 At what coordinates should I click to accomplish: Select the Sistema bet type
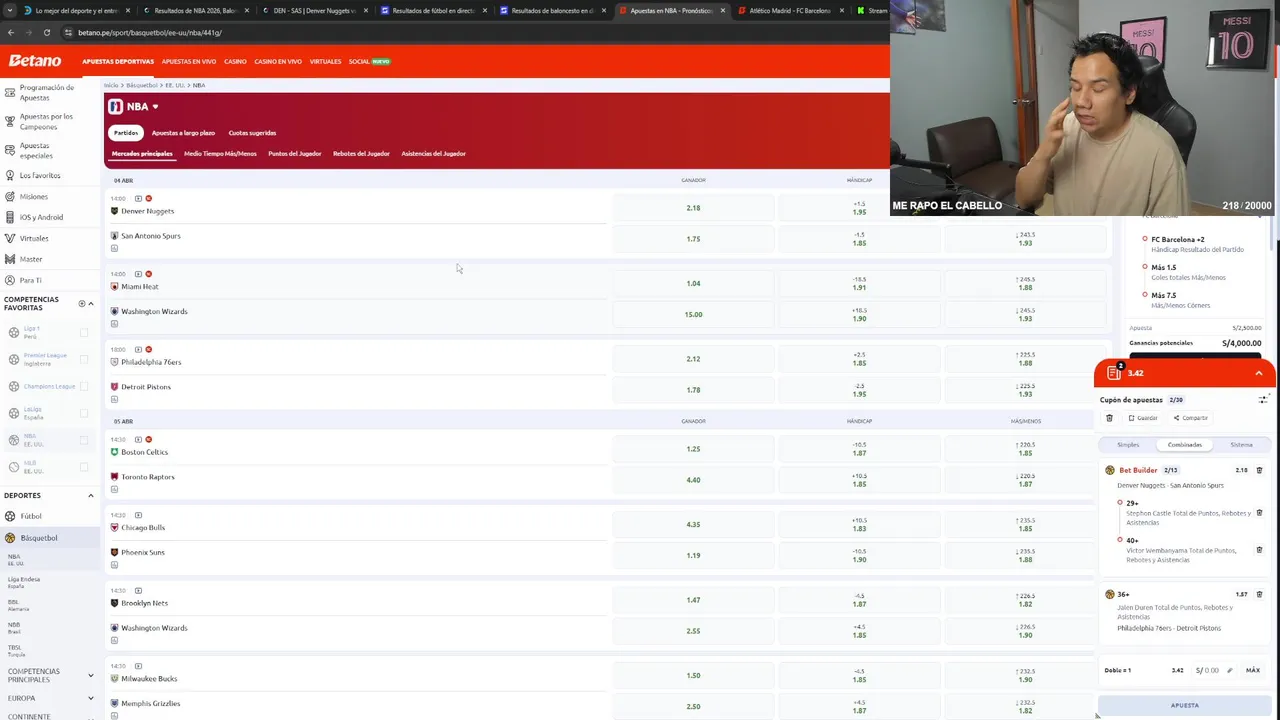[1241, 444]
